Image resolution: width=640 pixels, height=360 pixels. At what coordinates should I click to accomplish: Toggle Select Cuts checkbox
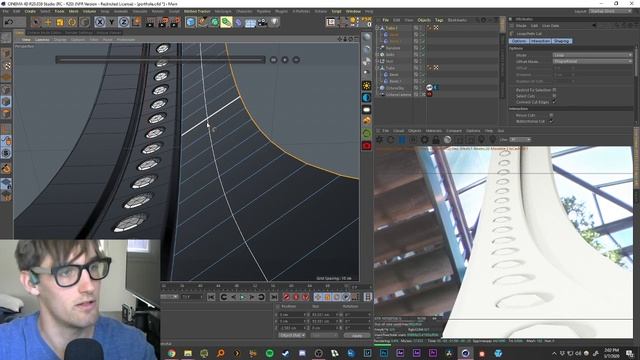pyautogui.click(x=554, y=96)
